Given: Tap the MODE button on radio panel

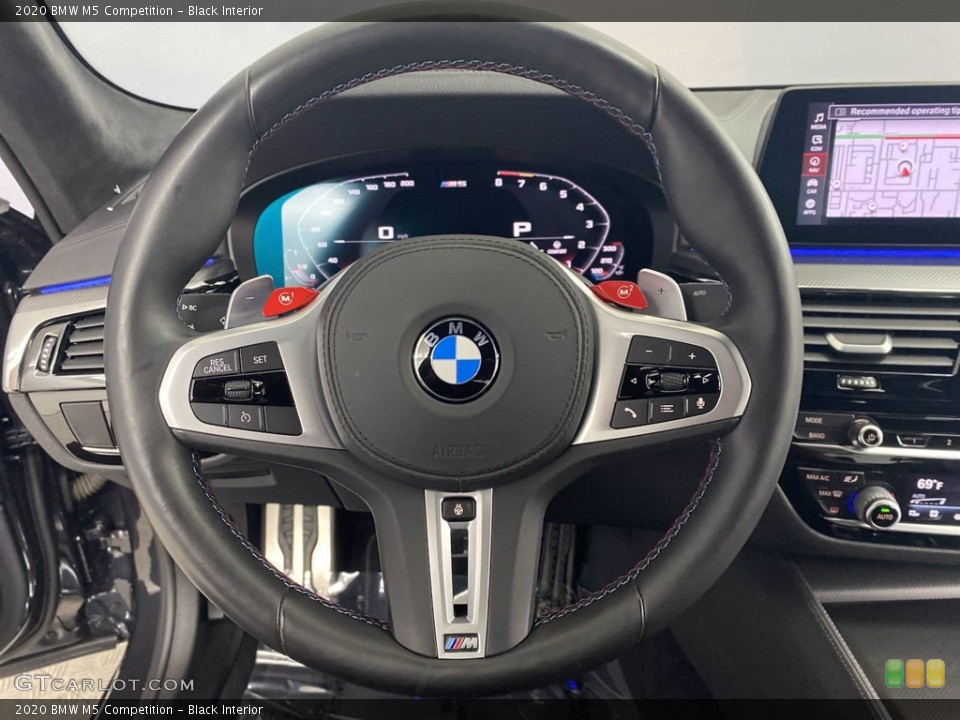Looking at the screenshot, I should pos(814,421).
